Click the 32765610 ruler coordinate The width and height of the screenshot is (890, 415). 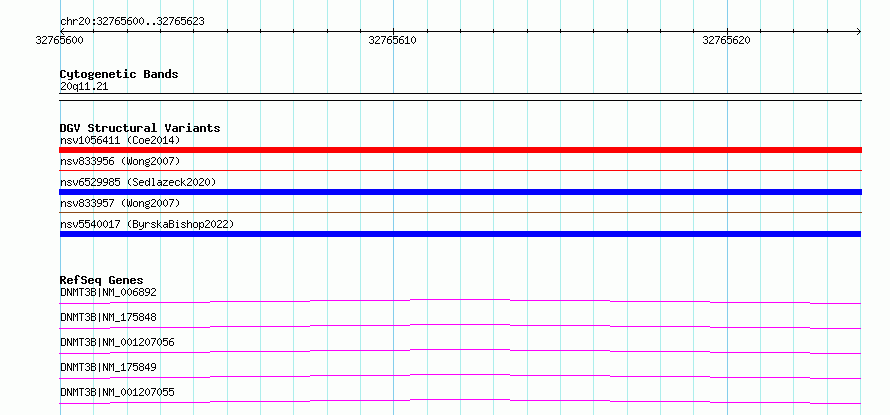click(x=393, y=40)
